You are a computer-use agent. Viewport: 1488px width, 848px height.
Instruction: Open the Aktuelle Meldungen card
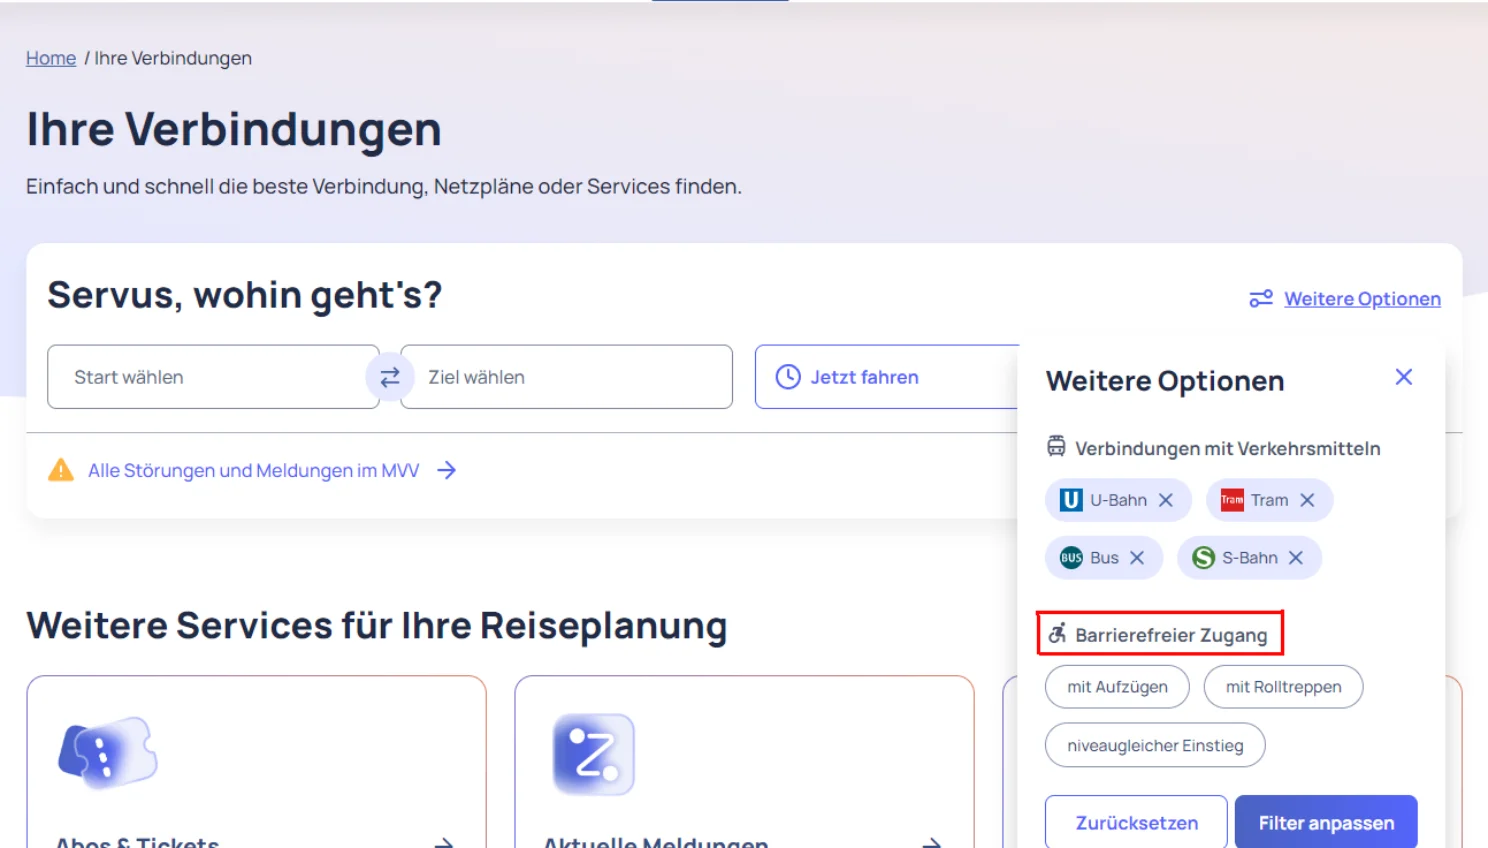click(744, 762)
